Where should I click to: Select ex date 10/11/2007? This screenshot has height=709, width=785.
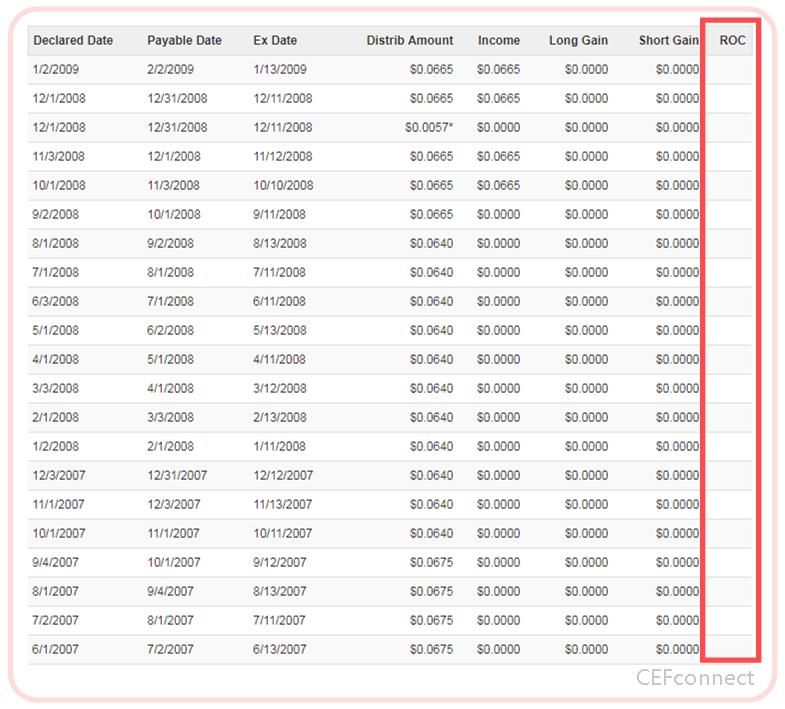coord(282,534)
